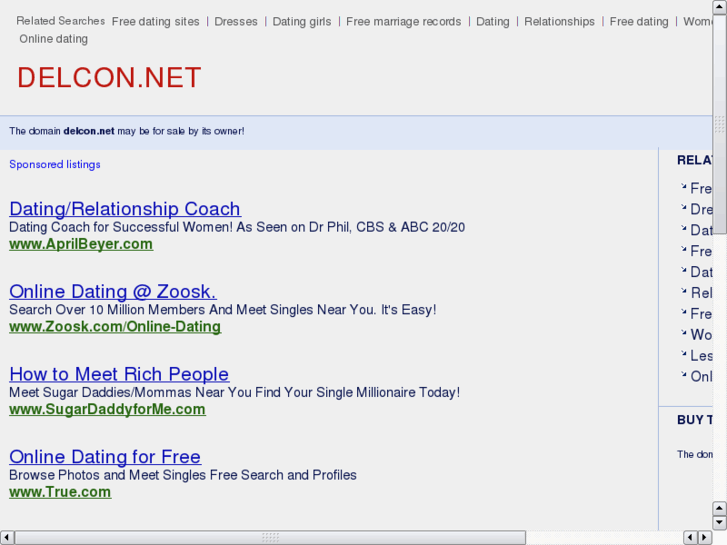
Task: Open 'How to Meet Rich People' listing
Action: 119,374
